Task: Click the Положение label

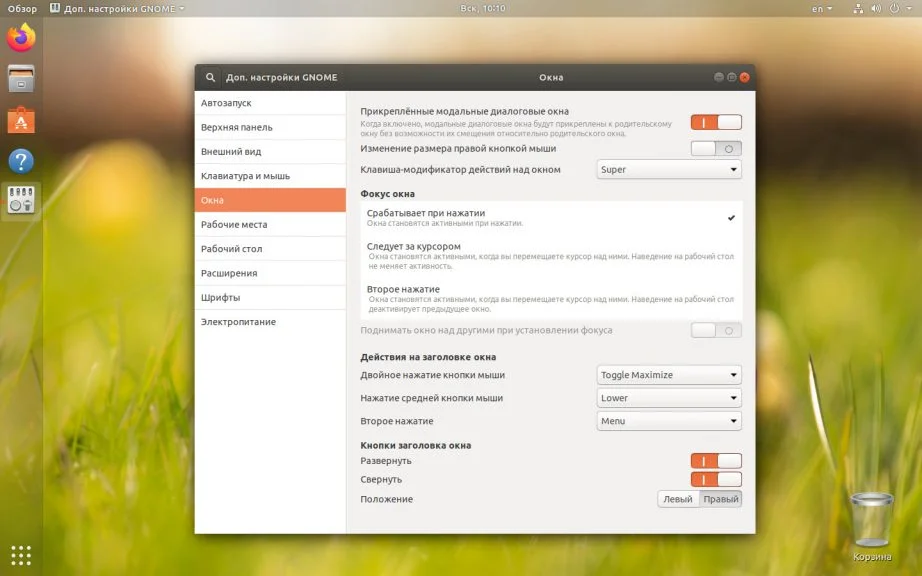Action: 386,499
